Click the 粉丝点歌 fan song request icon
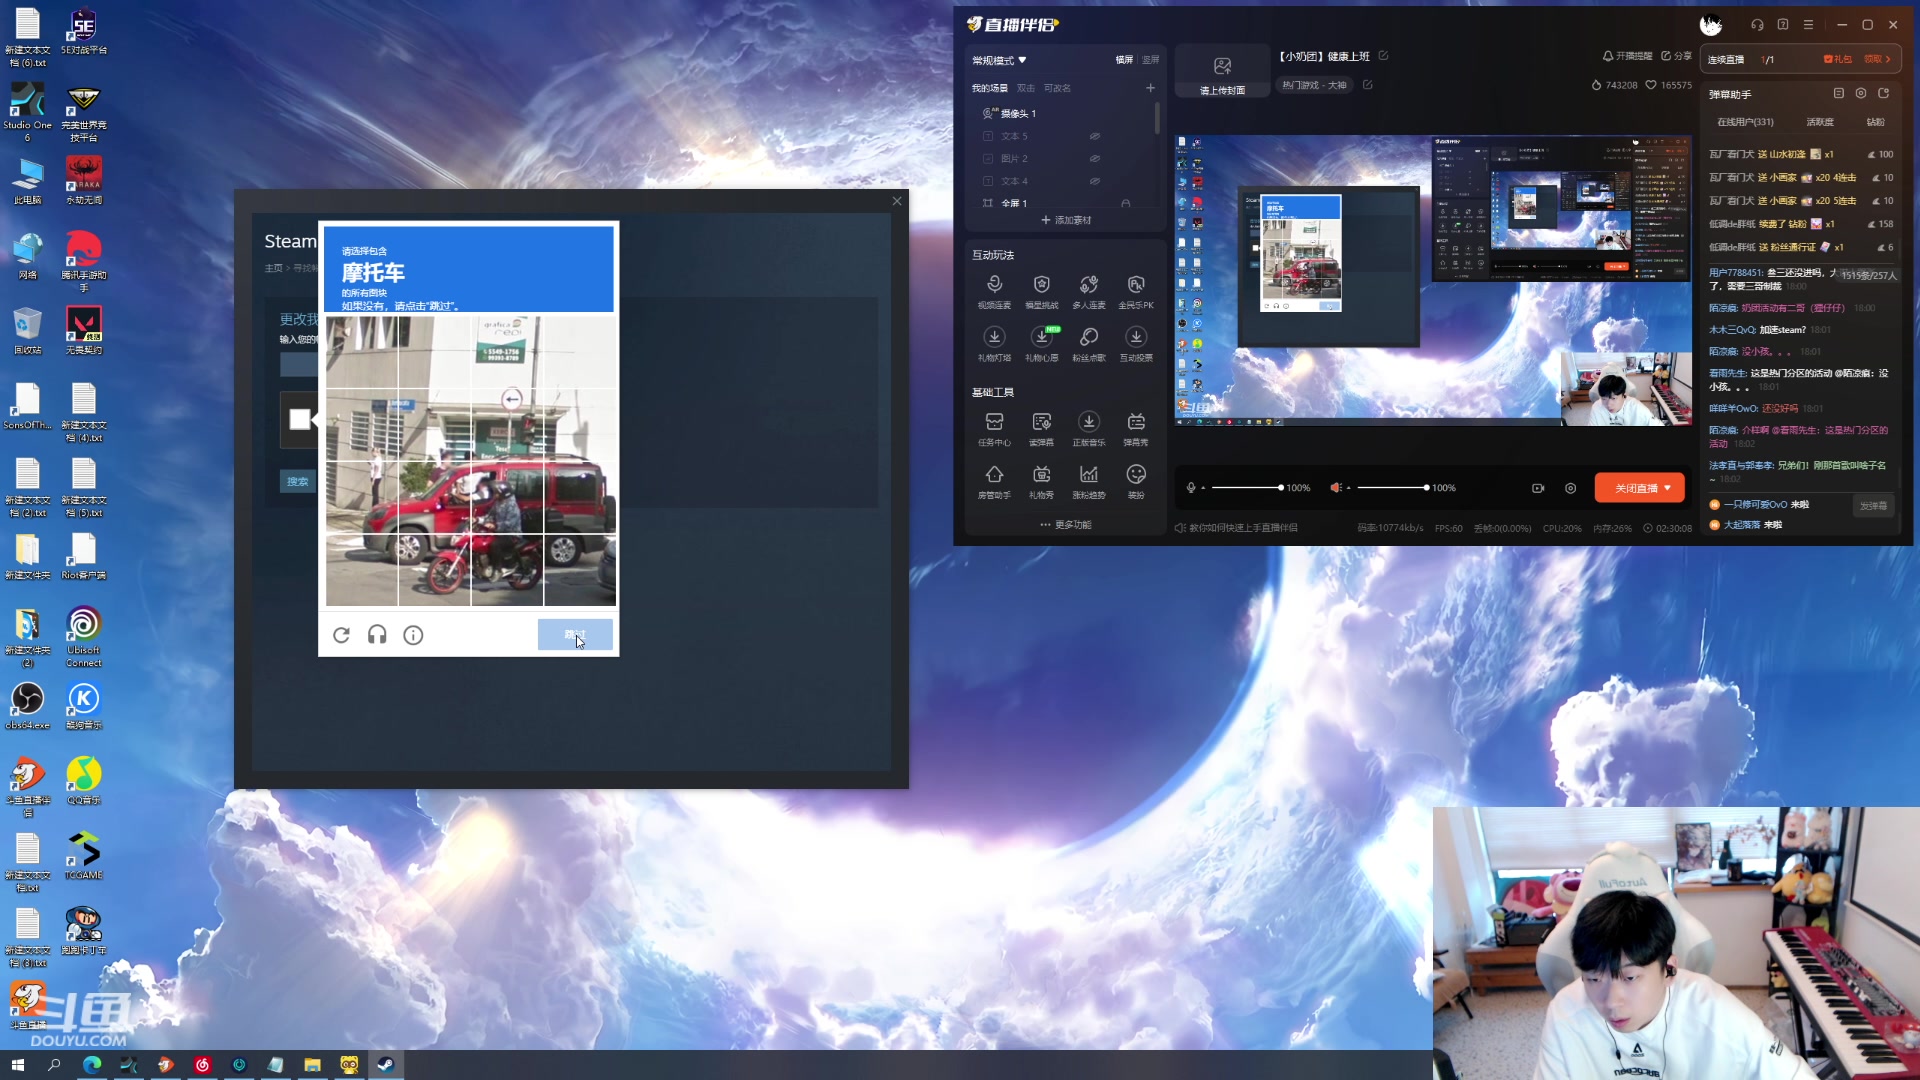The width and height of the screenshot is (1920, 1080). 1088,337
